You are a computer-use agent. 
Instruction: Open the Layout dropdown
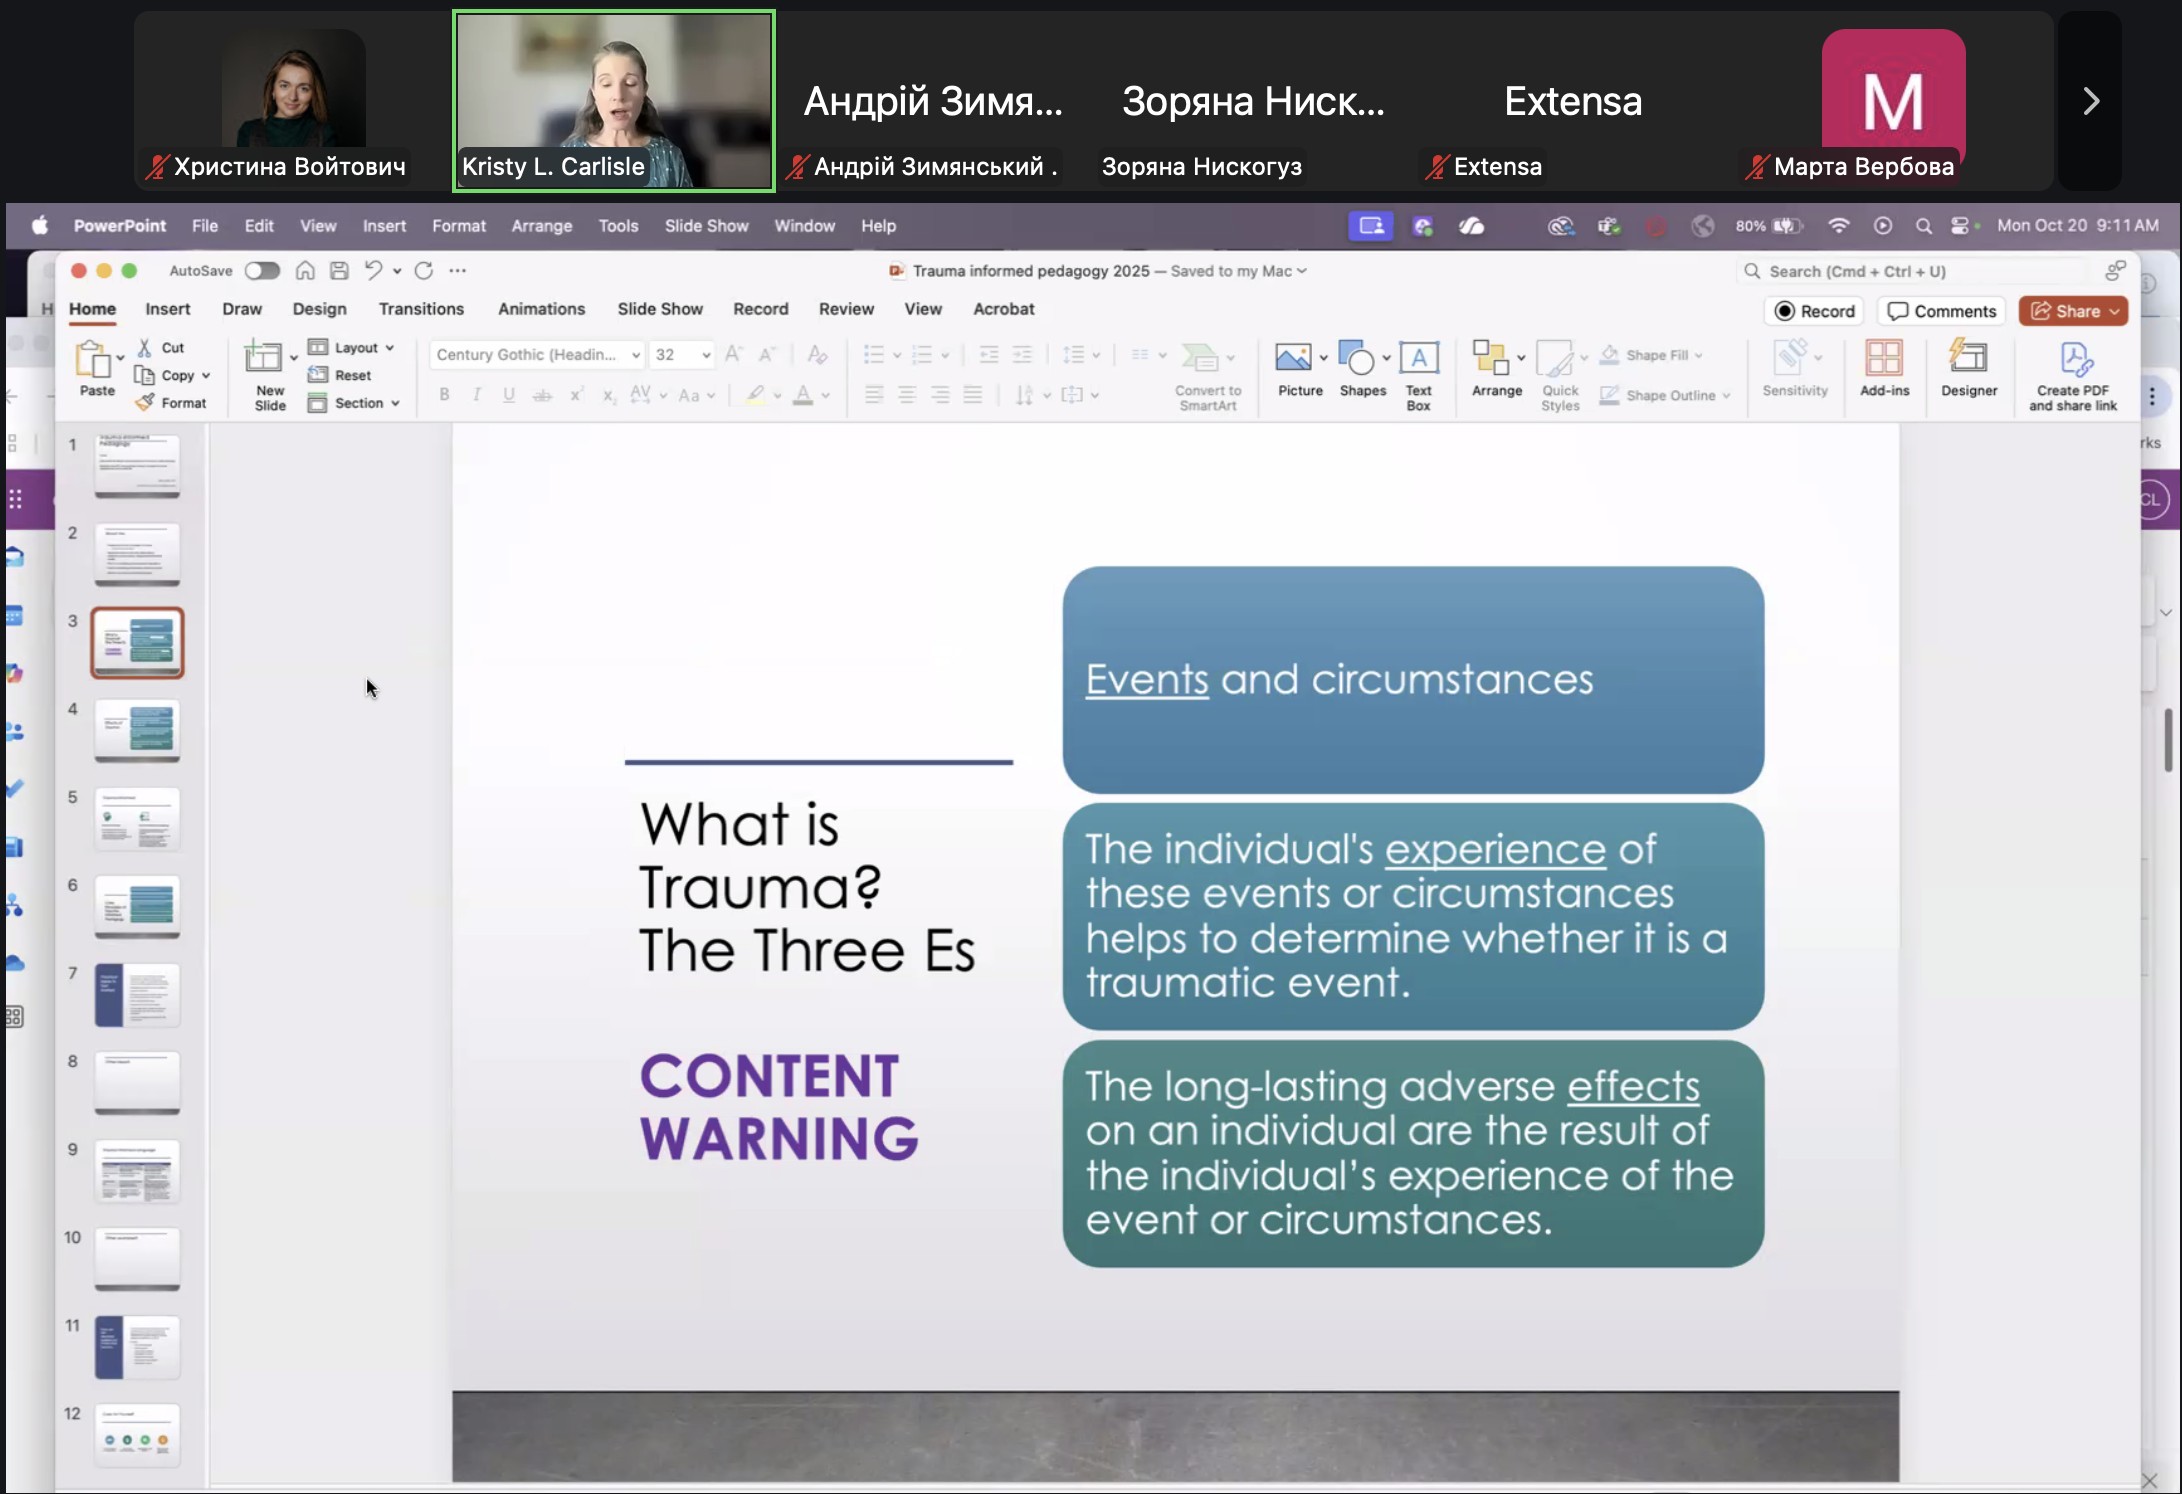(x=355, y=347)
